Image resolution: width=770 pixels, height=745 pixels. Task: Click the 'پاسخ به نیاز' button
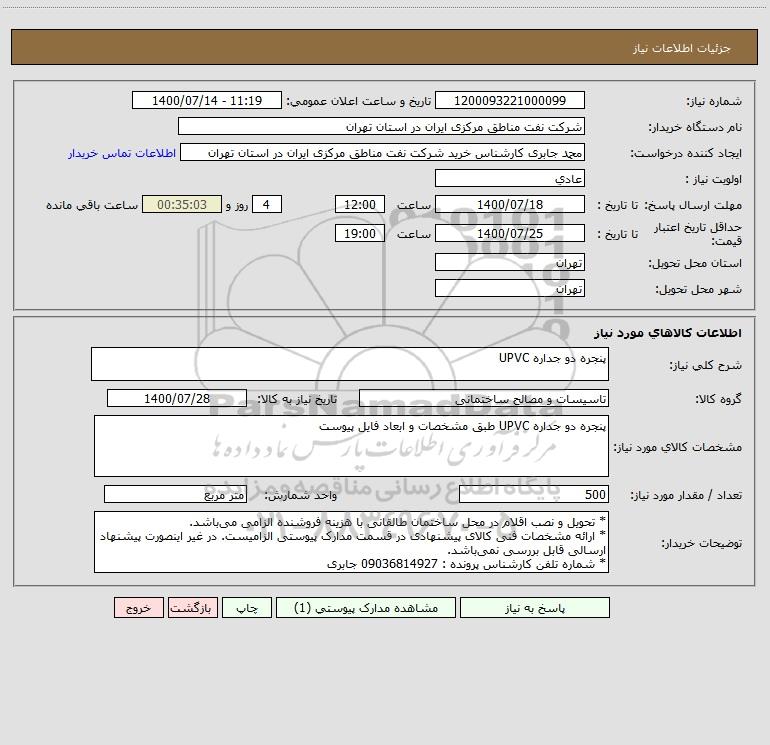tap(534, 608)
